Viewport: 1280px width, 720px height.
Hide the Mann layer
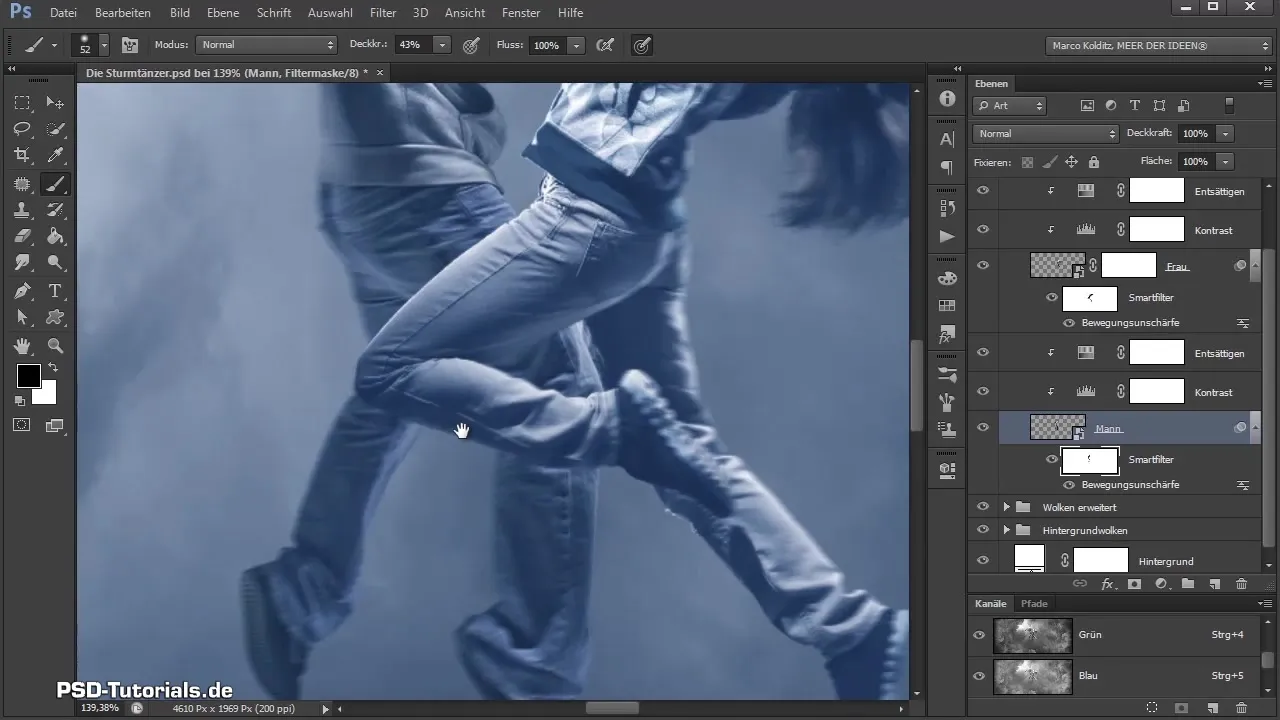click(x=982, y=427)
